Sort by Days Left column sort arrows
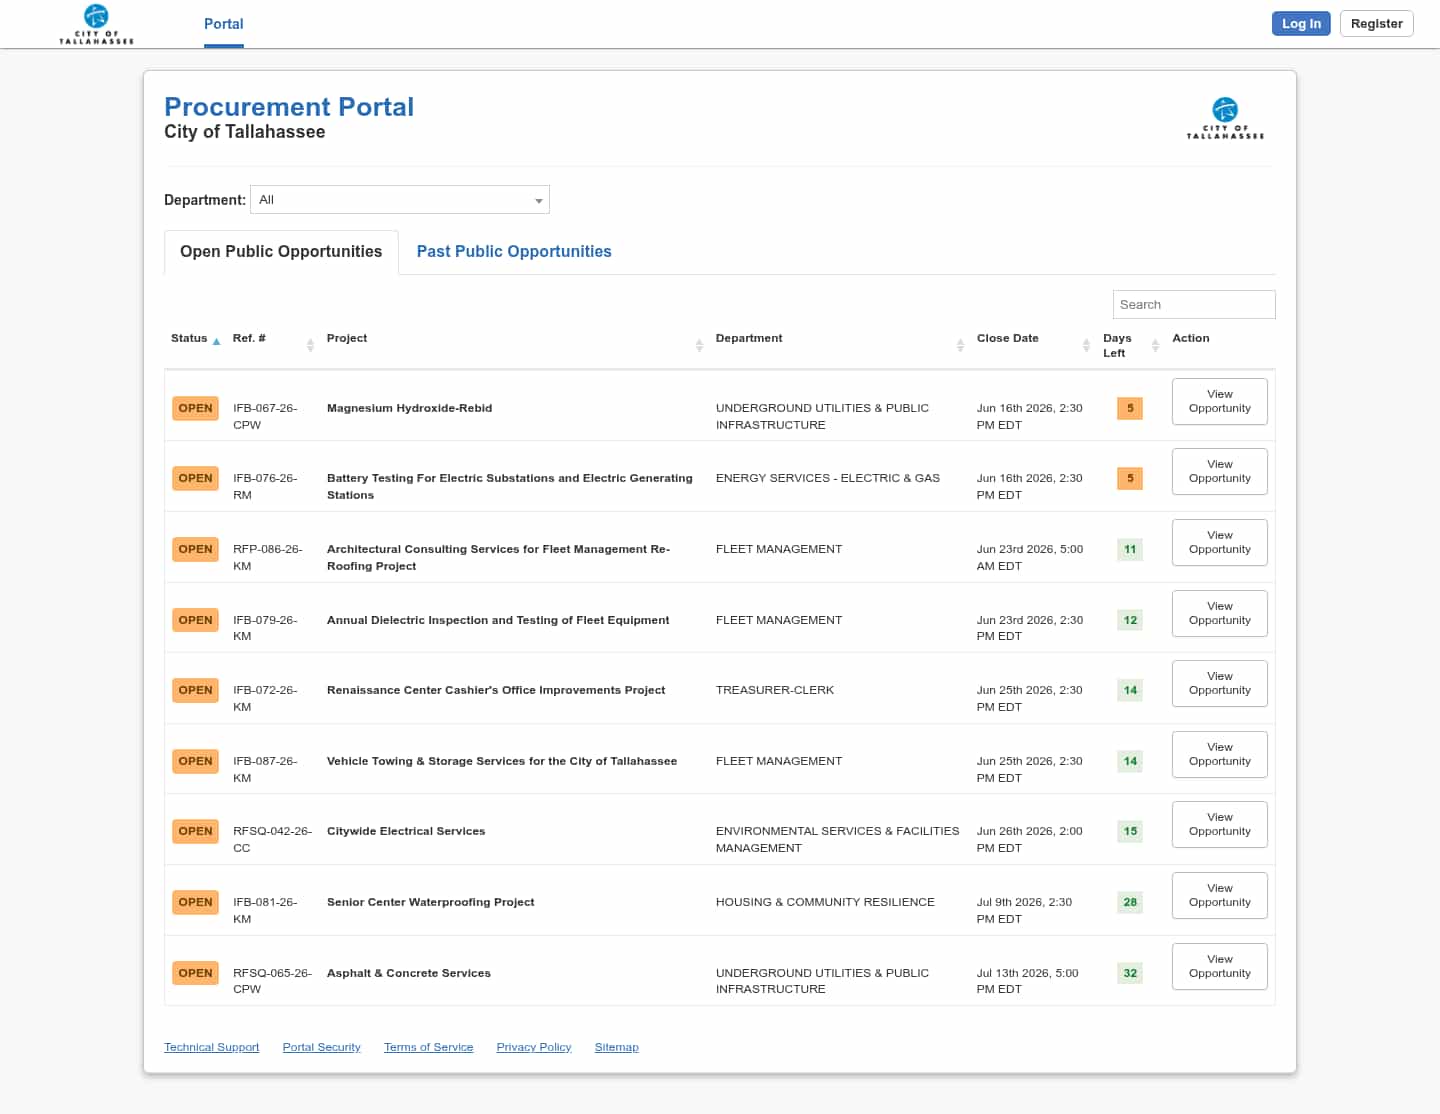The width and height of the screenshot is (1440, 1114). coord(1155,345)
